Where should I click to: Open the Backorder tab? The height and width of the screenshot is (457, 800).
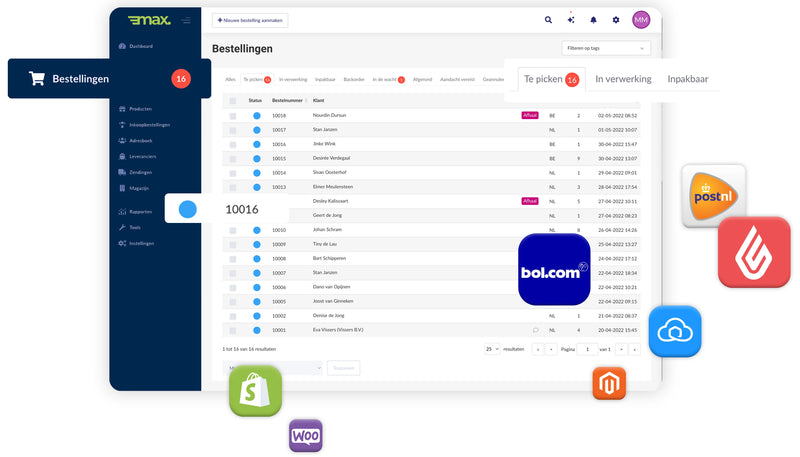pos(354,80)
